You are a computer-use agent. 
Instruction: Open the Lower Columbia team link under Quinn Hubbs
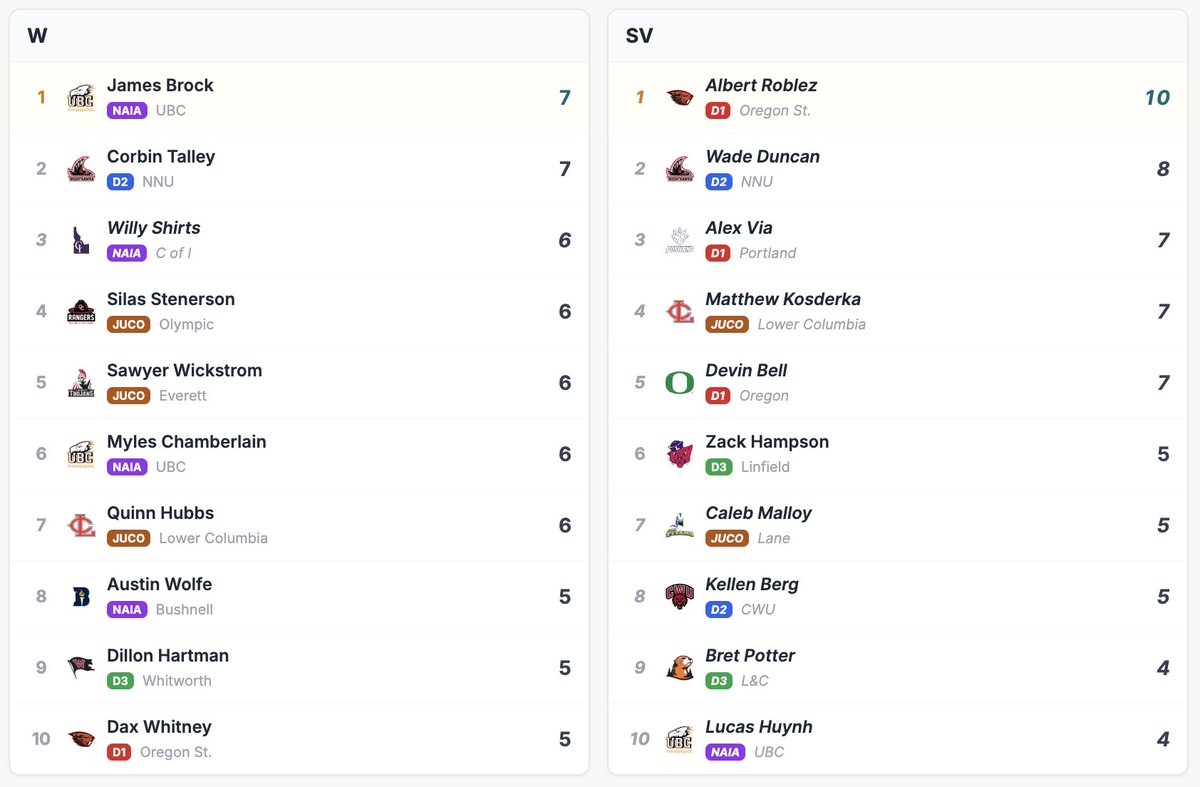213,538
